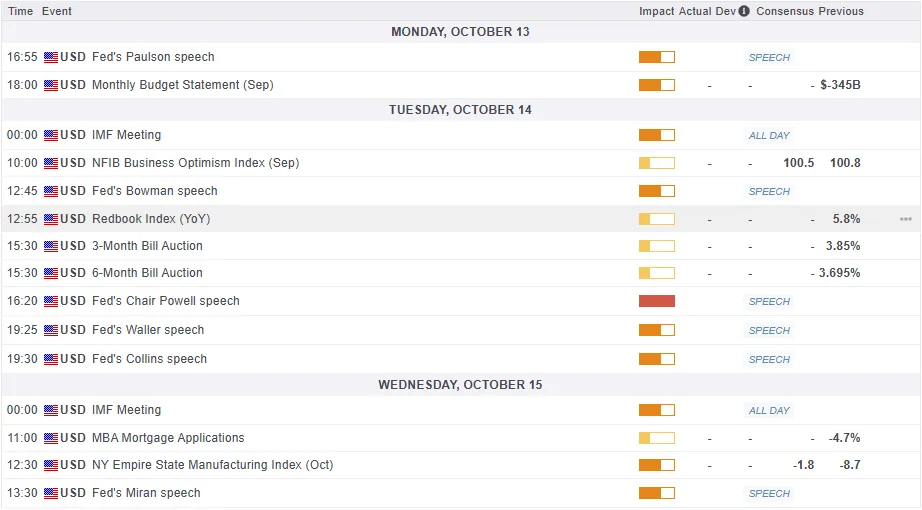Click the red impact bar for Powell speech
The width and height of the screenshot is (922, 510).
[x=656, y=301]
